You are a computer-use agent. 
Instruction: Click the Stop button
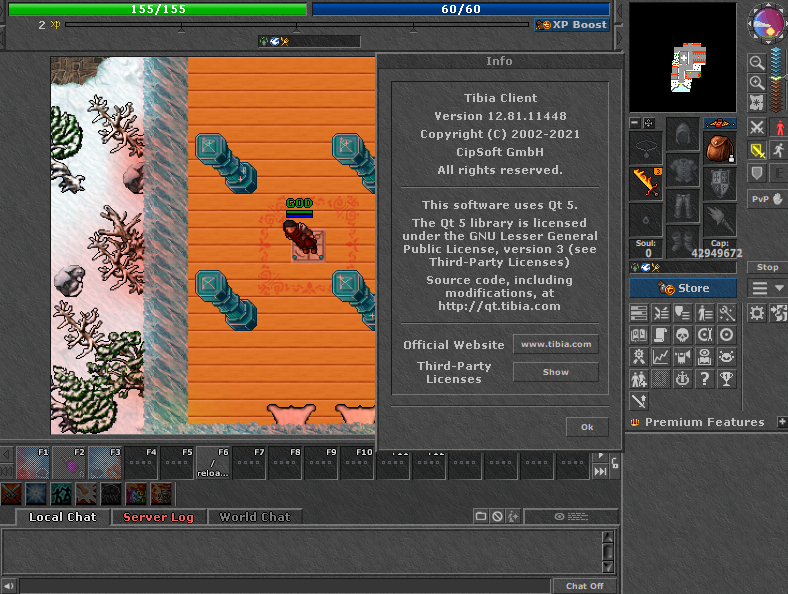coord(767,267)
